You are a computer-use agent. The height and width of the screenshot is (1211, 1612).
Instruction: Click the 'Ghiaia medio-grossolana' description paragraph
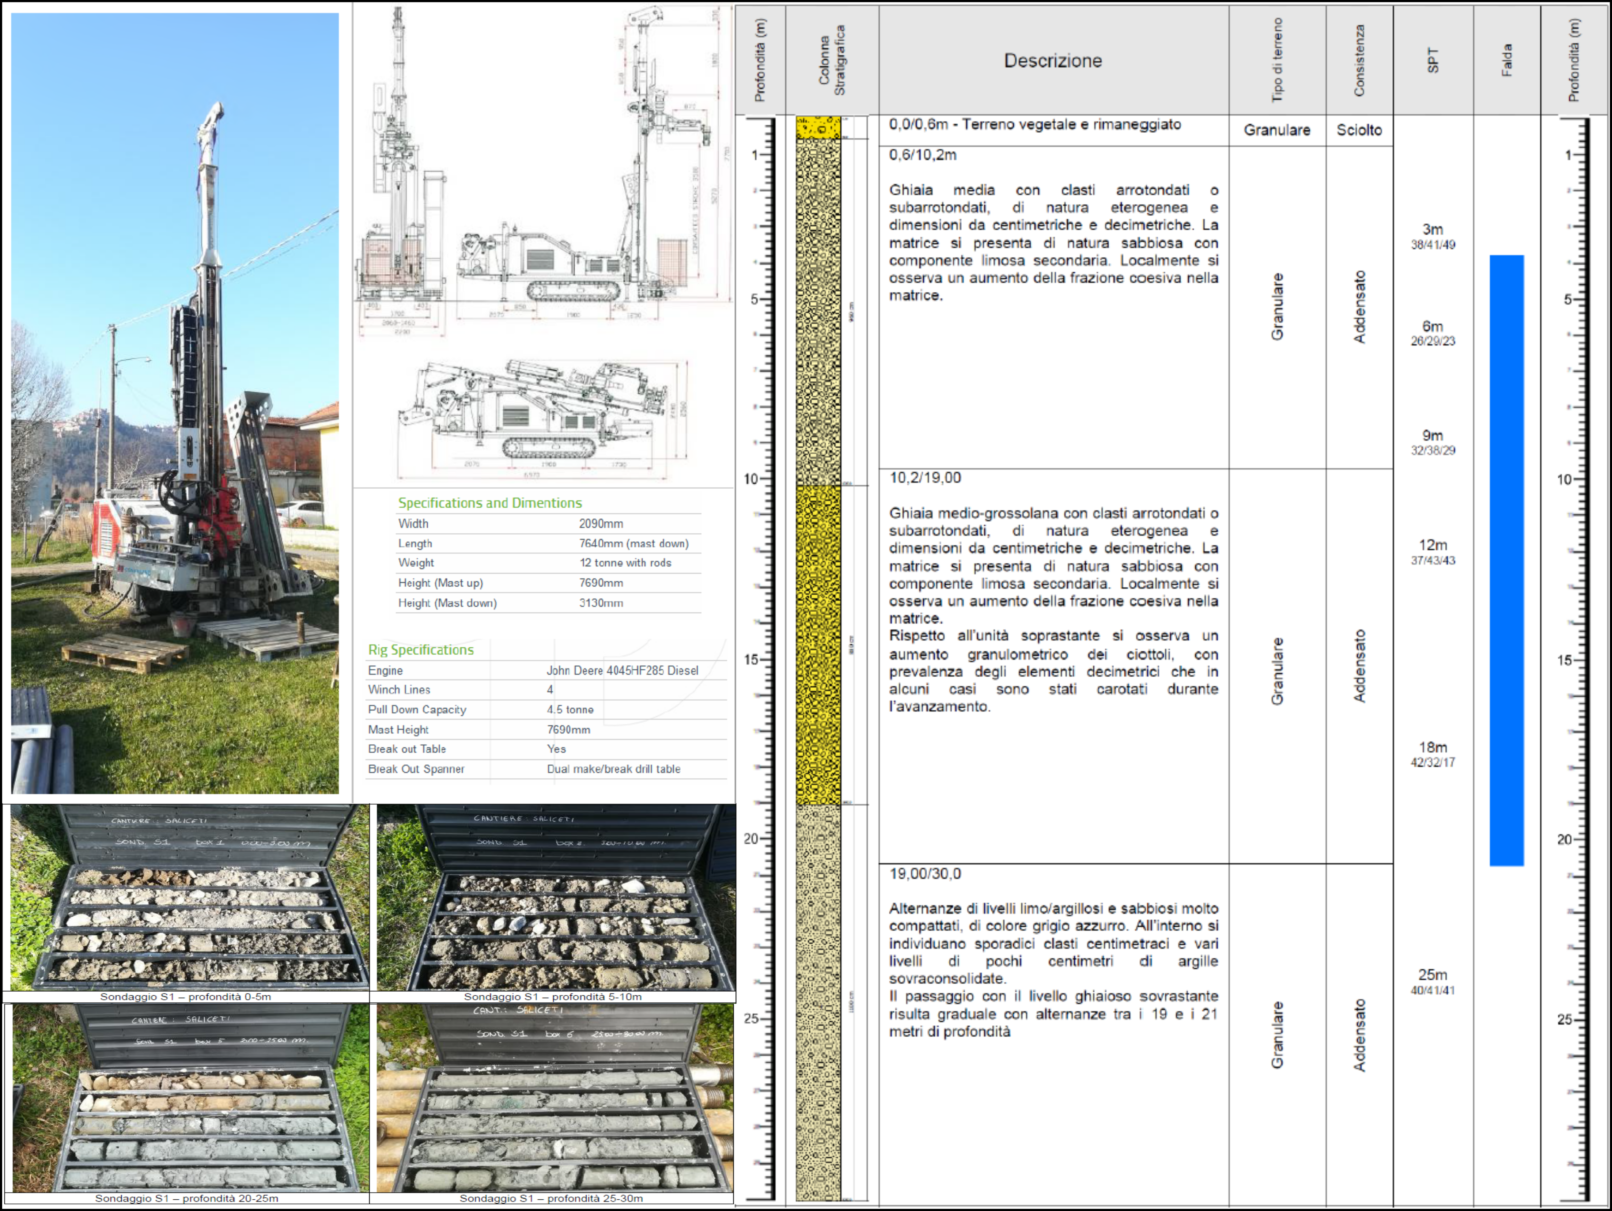pyautogui.click(x=1054, y=610)
